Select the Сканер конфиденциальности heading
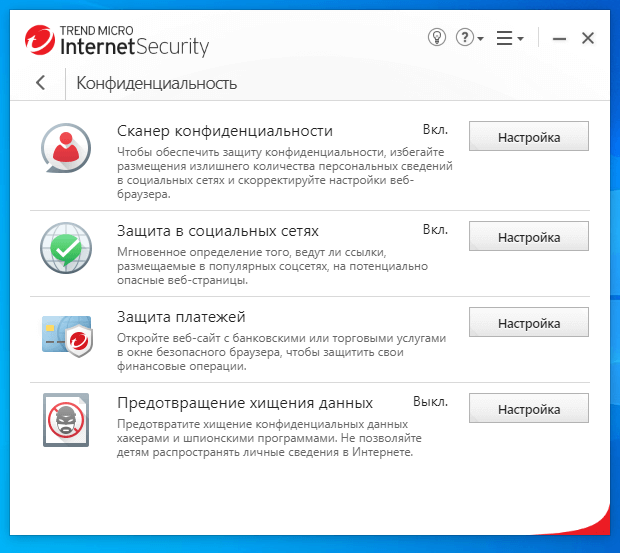This screenshot has height=553, width=620. point(224,131)
